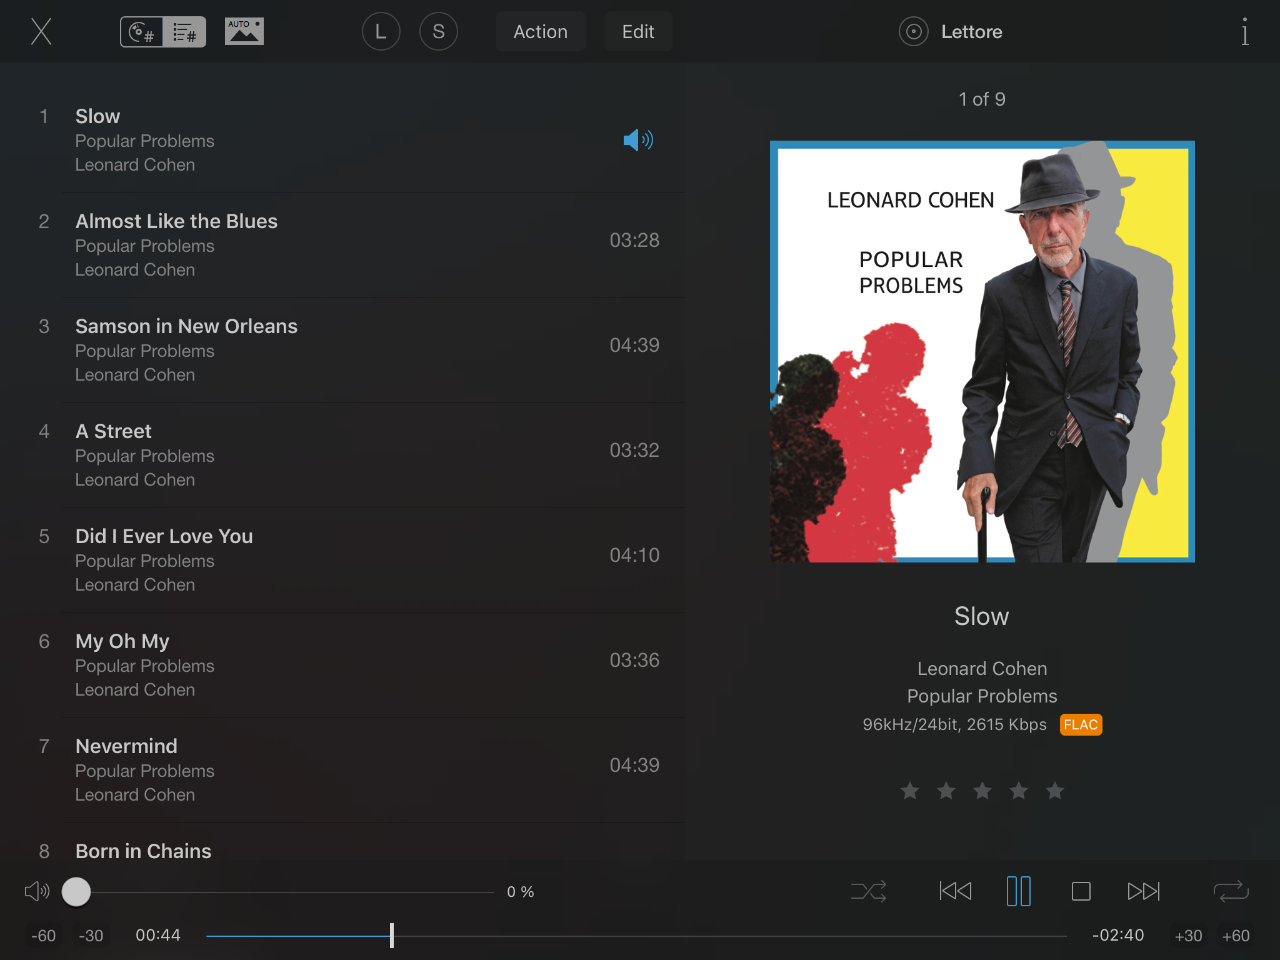Switch to the disc number view icon

point(142,32)
